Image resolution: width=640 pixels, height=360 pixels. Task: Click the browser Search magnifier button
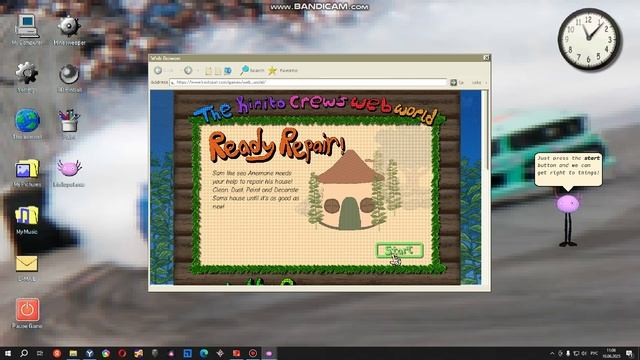tap(252, 71)
